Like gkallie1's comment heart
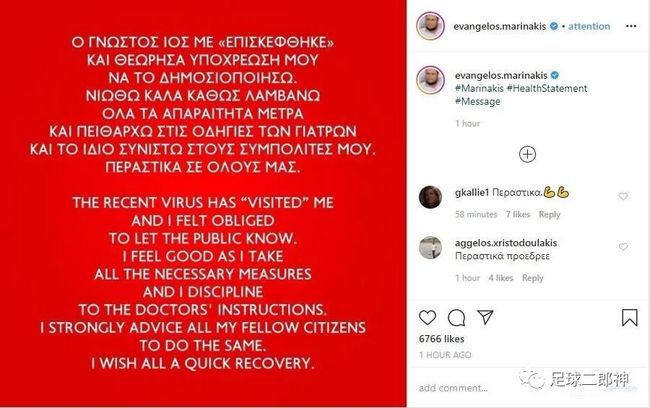650x408 pixels. pyautogui.click(x=623, y=196)
